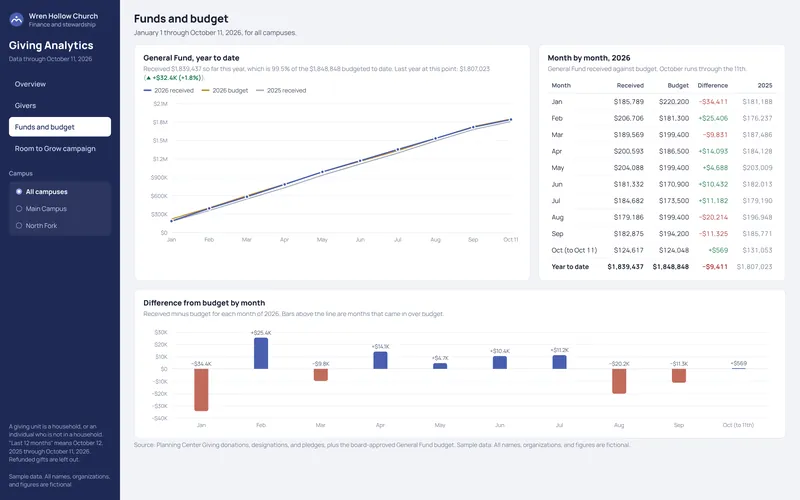The width and height of the screenshot is (800, 500).
Task: Select the Oct (to Oct 11) row label
Action: point(574,251)
